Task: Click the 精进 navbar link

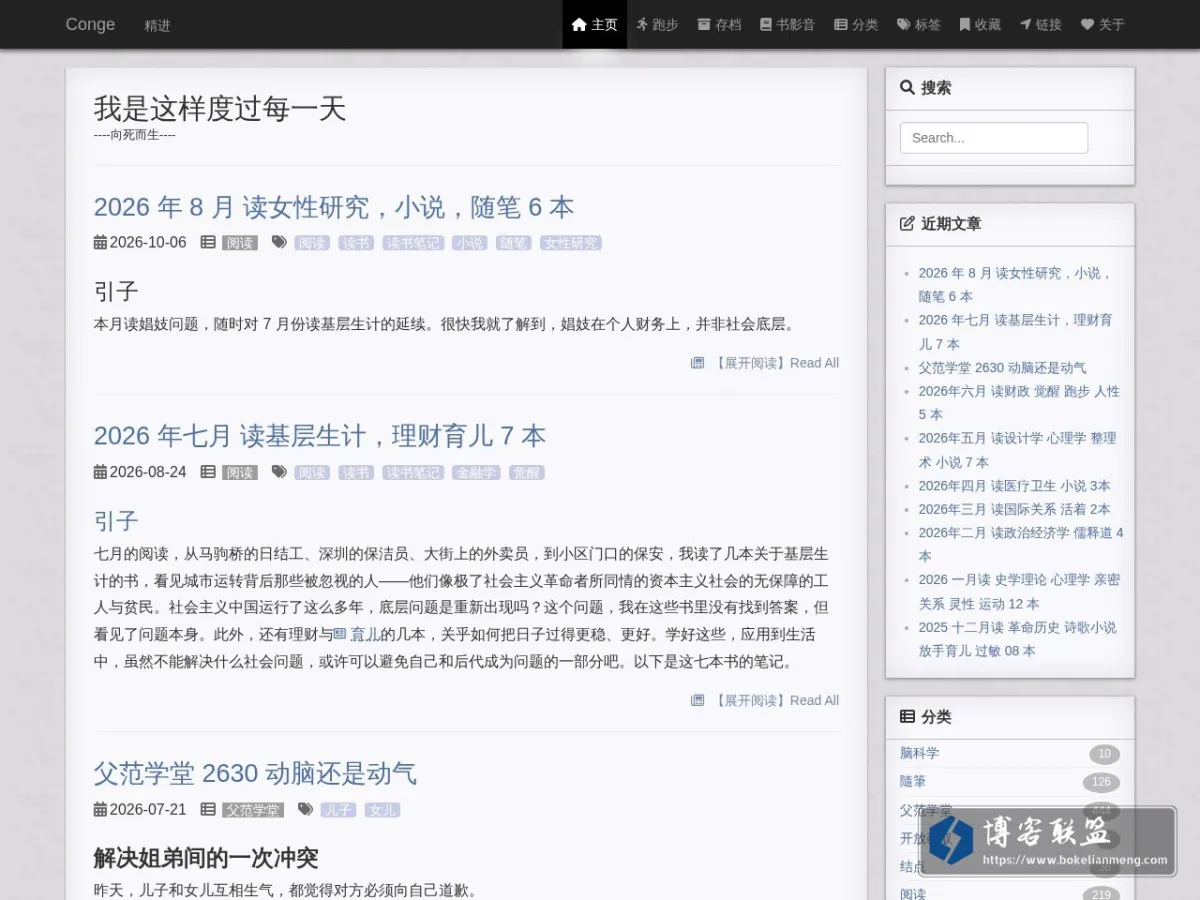Action: tap(157, 25)
